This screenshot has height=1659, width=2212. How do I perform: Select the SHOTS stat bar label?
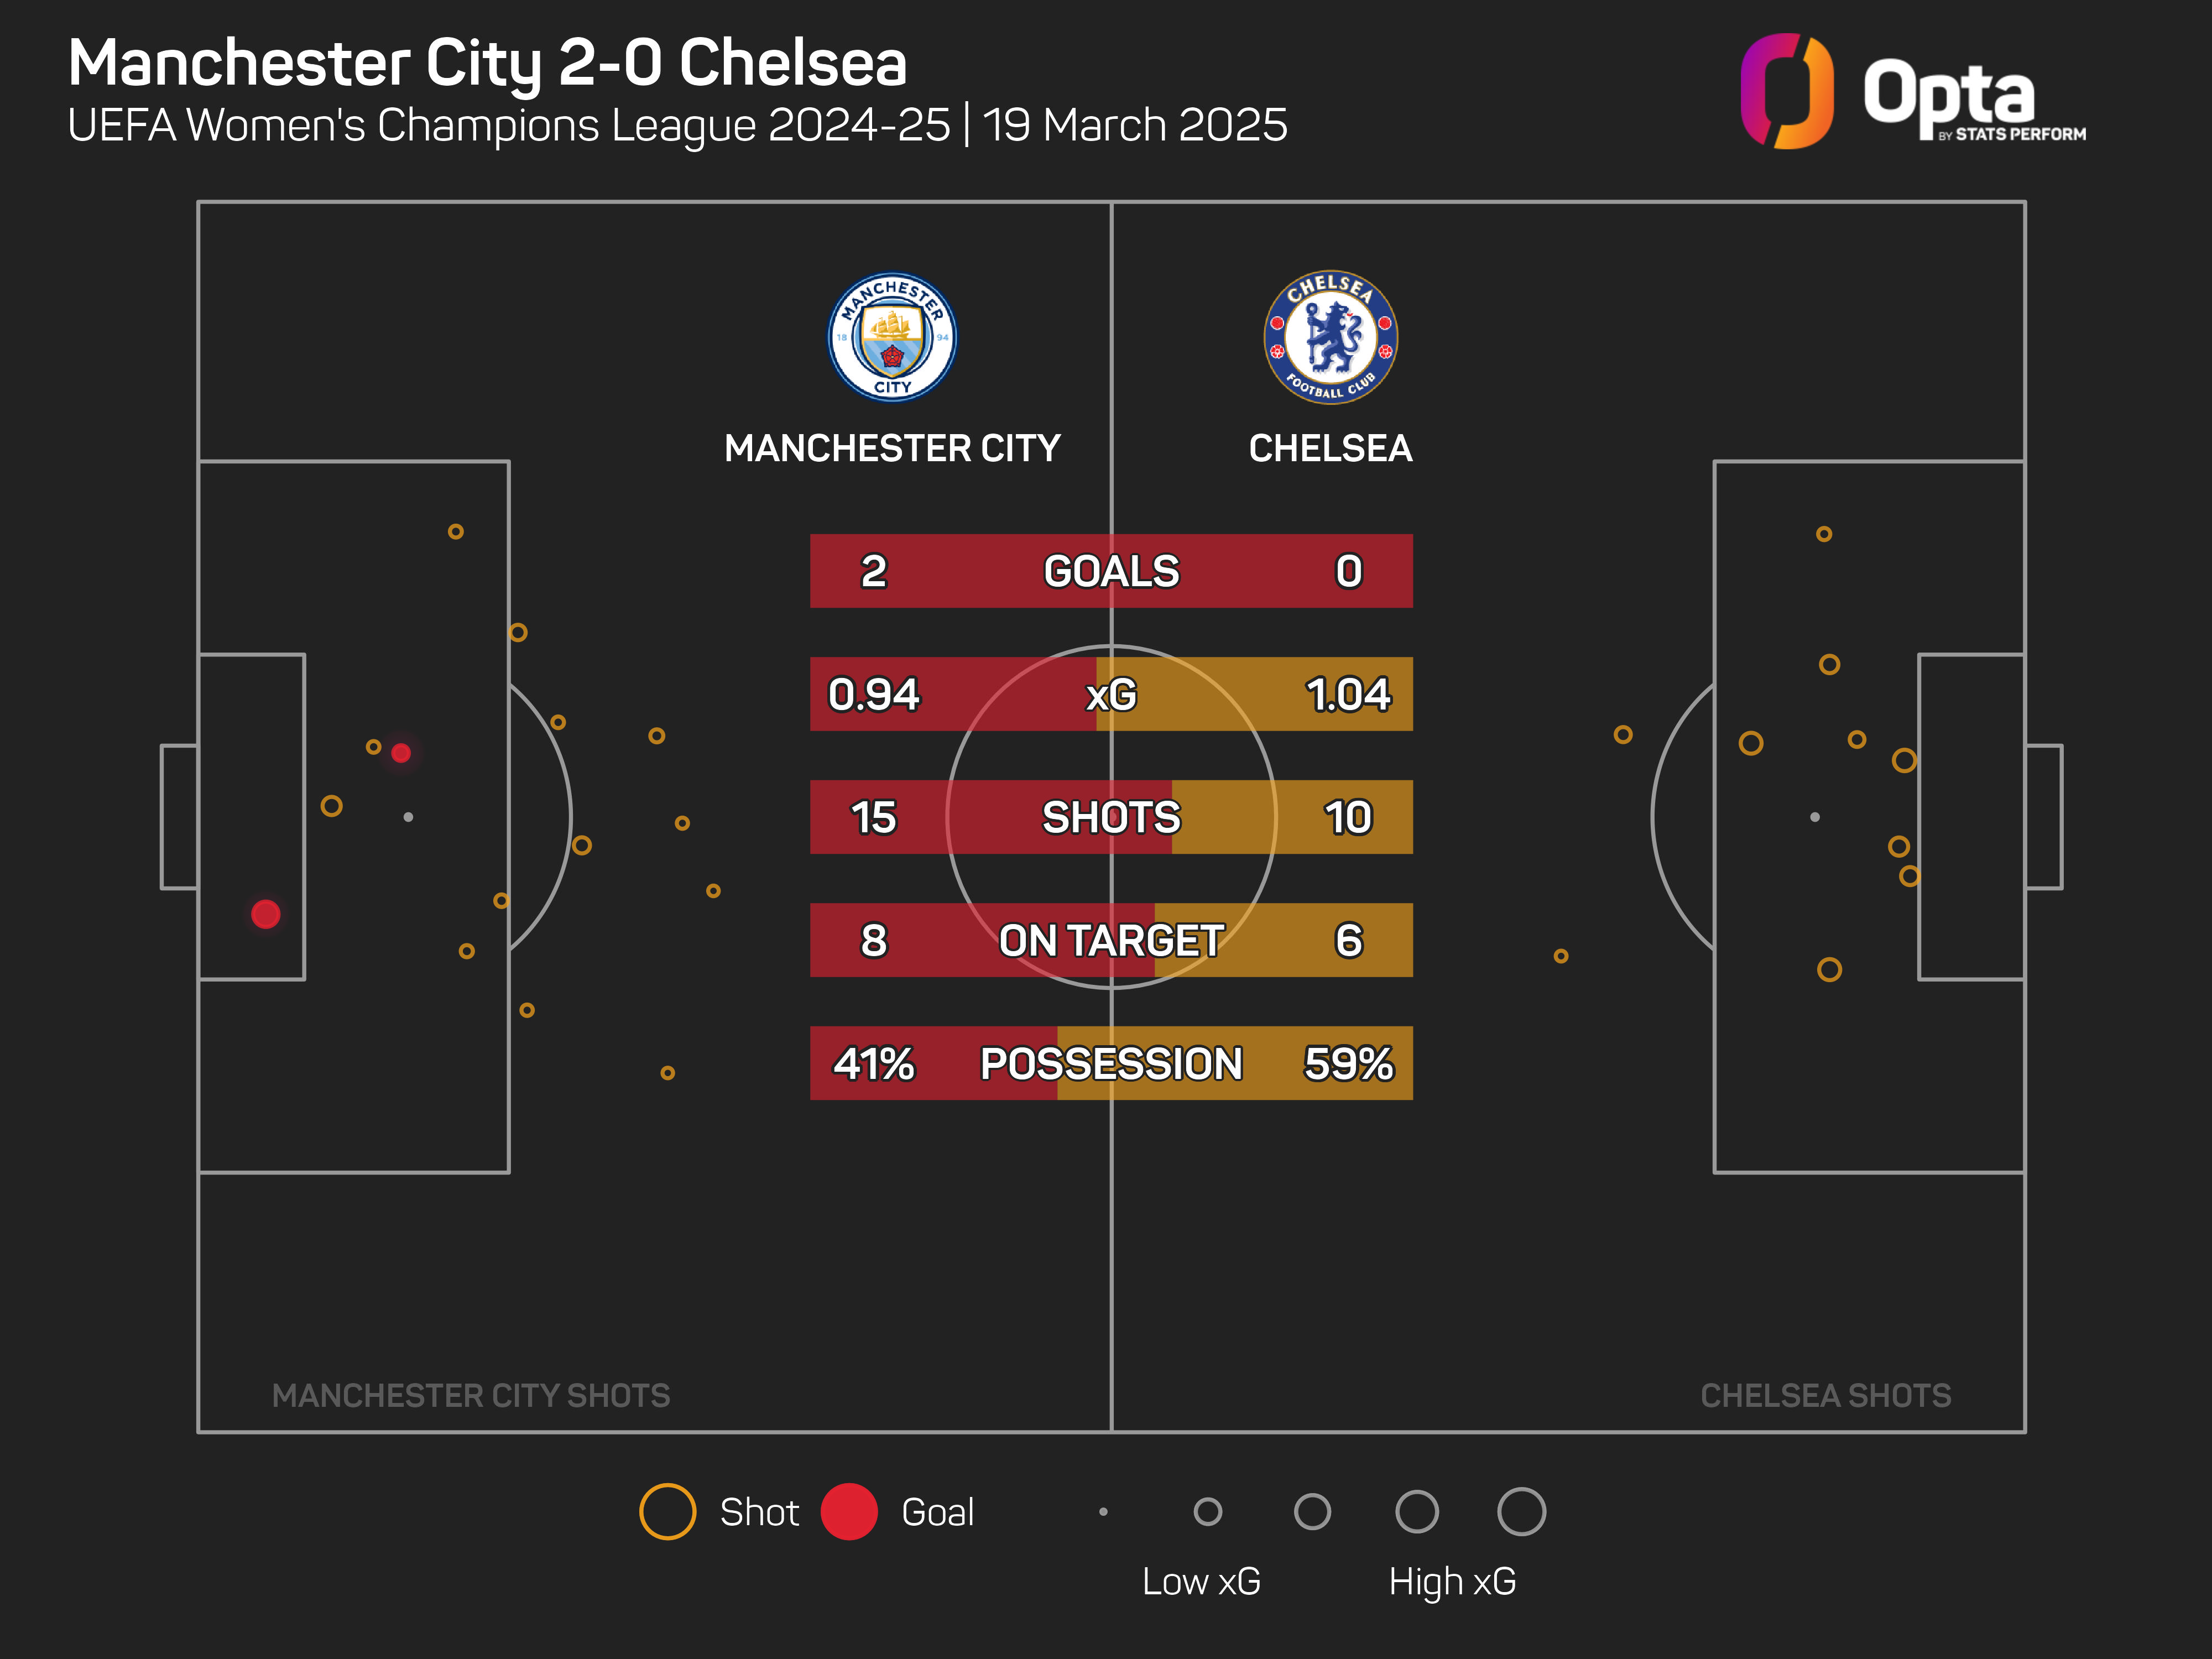[x=1111, y=817]
